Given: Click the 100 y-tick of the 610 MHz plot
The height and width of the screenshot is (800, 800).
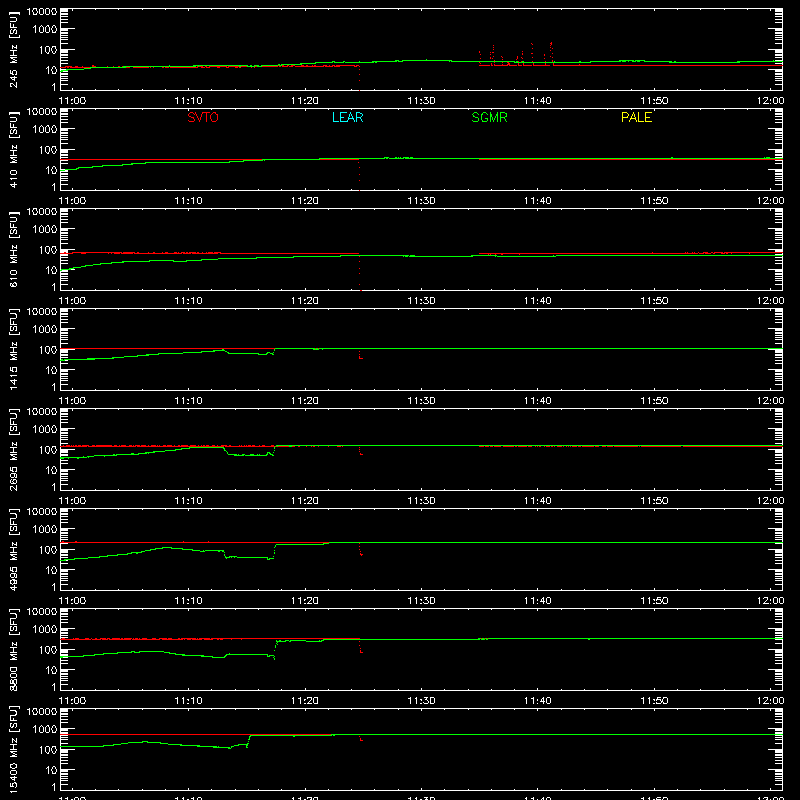Looking at the screenshot, I should click(48, 249).
